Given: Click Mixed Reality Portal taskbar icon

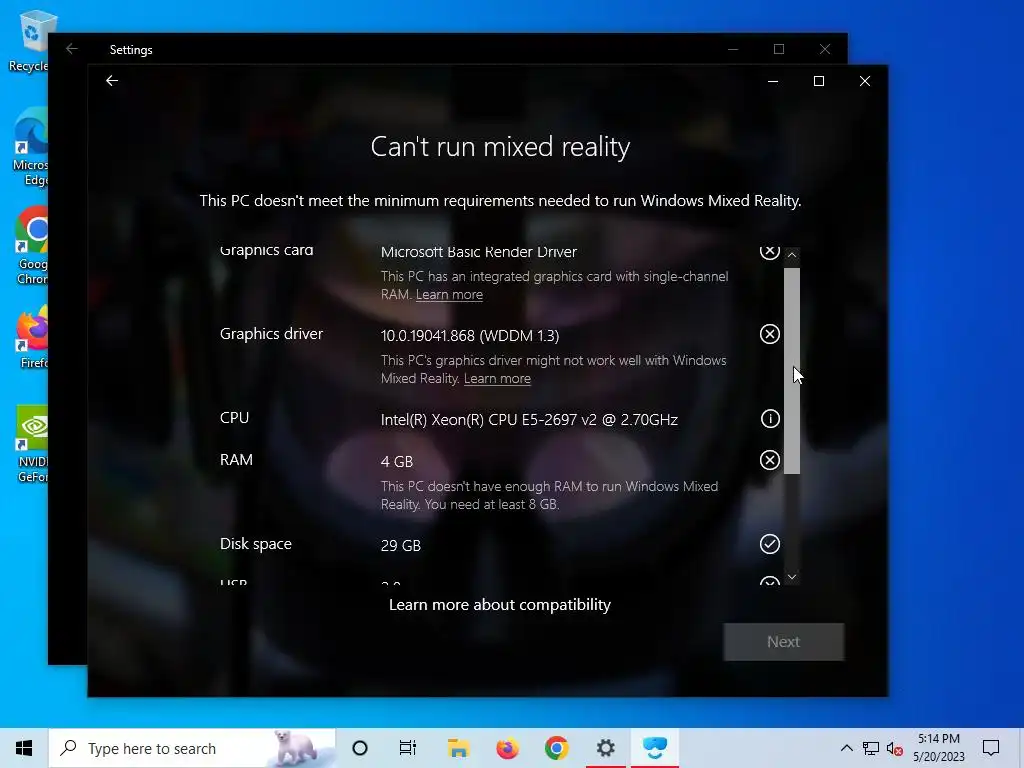Looking at the screenshot, I should click(654, 748).
